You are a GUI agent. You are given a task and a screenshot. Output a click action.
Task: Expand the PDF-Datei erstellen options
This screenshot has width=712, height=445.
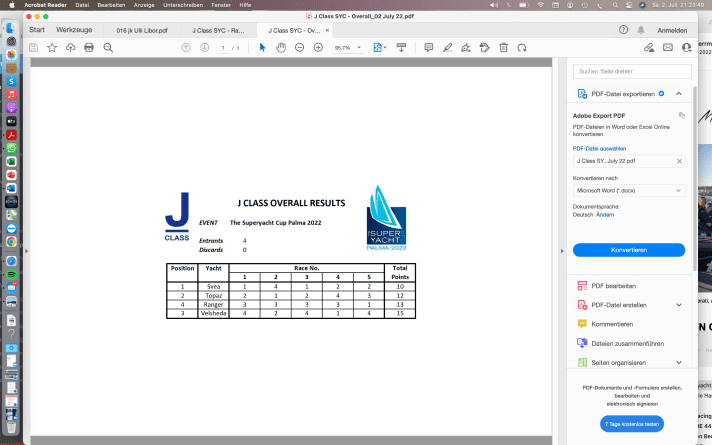click(x=679, y=305)
